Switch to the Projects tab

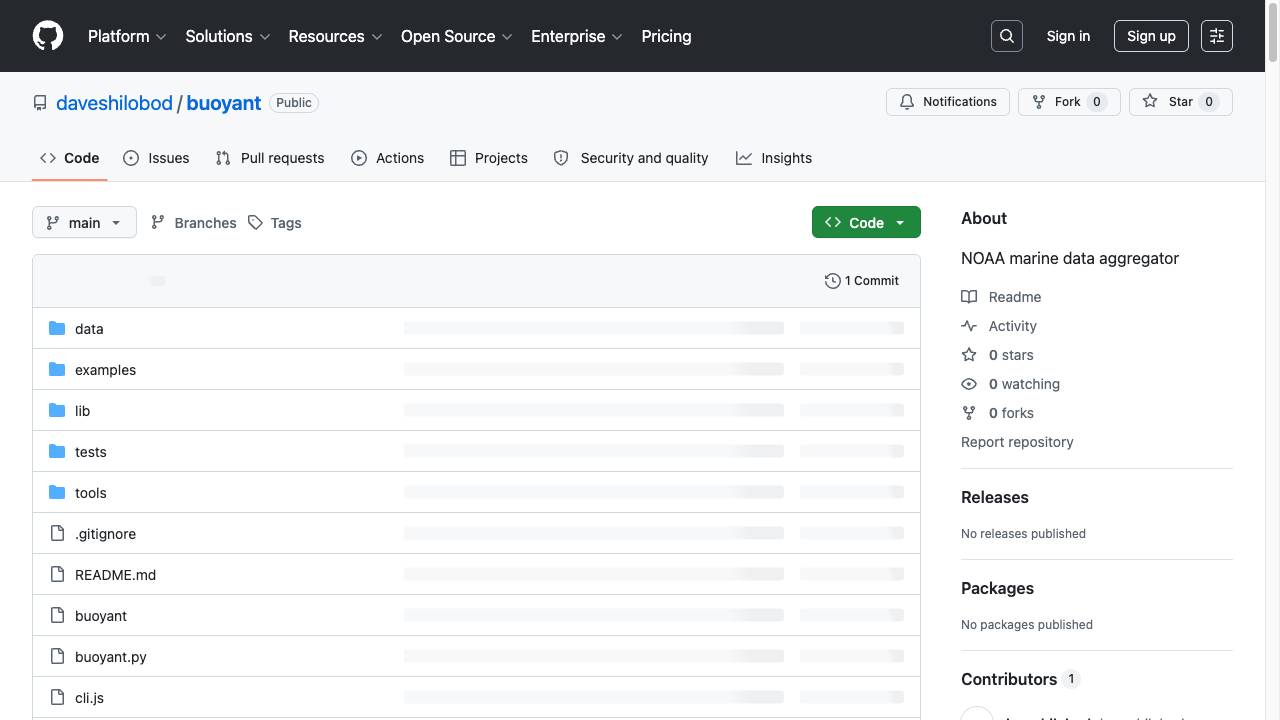(489, 158)
